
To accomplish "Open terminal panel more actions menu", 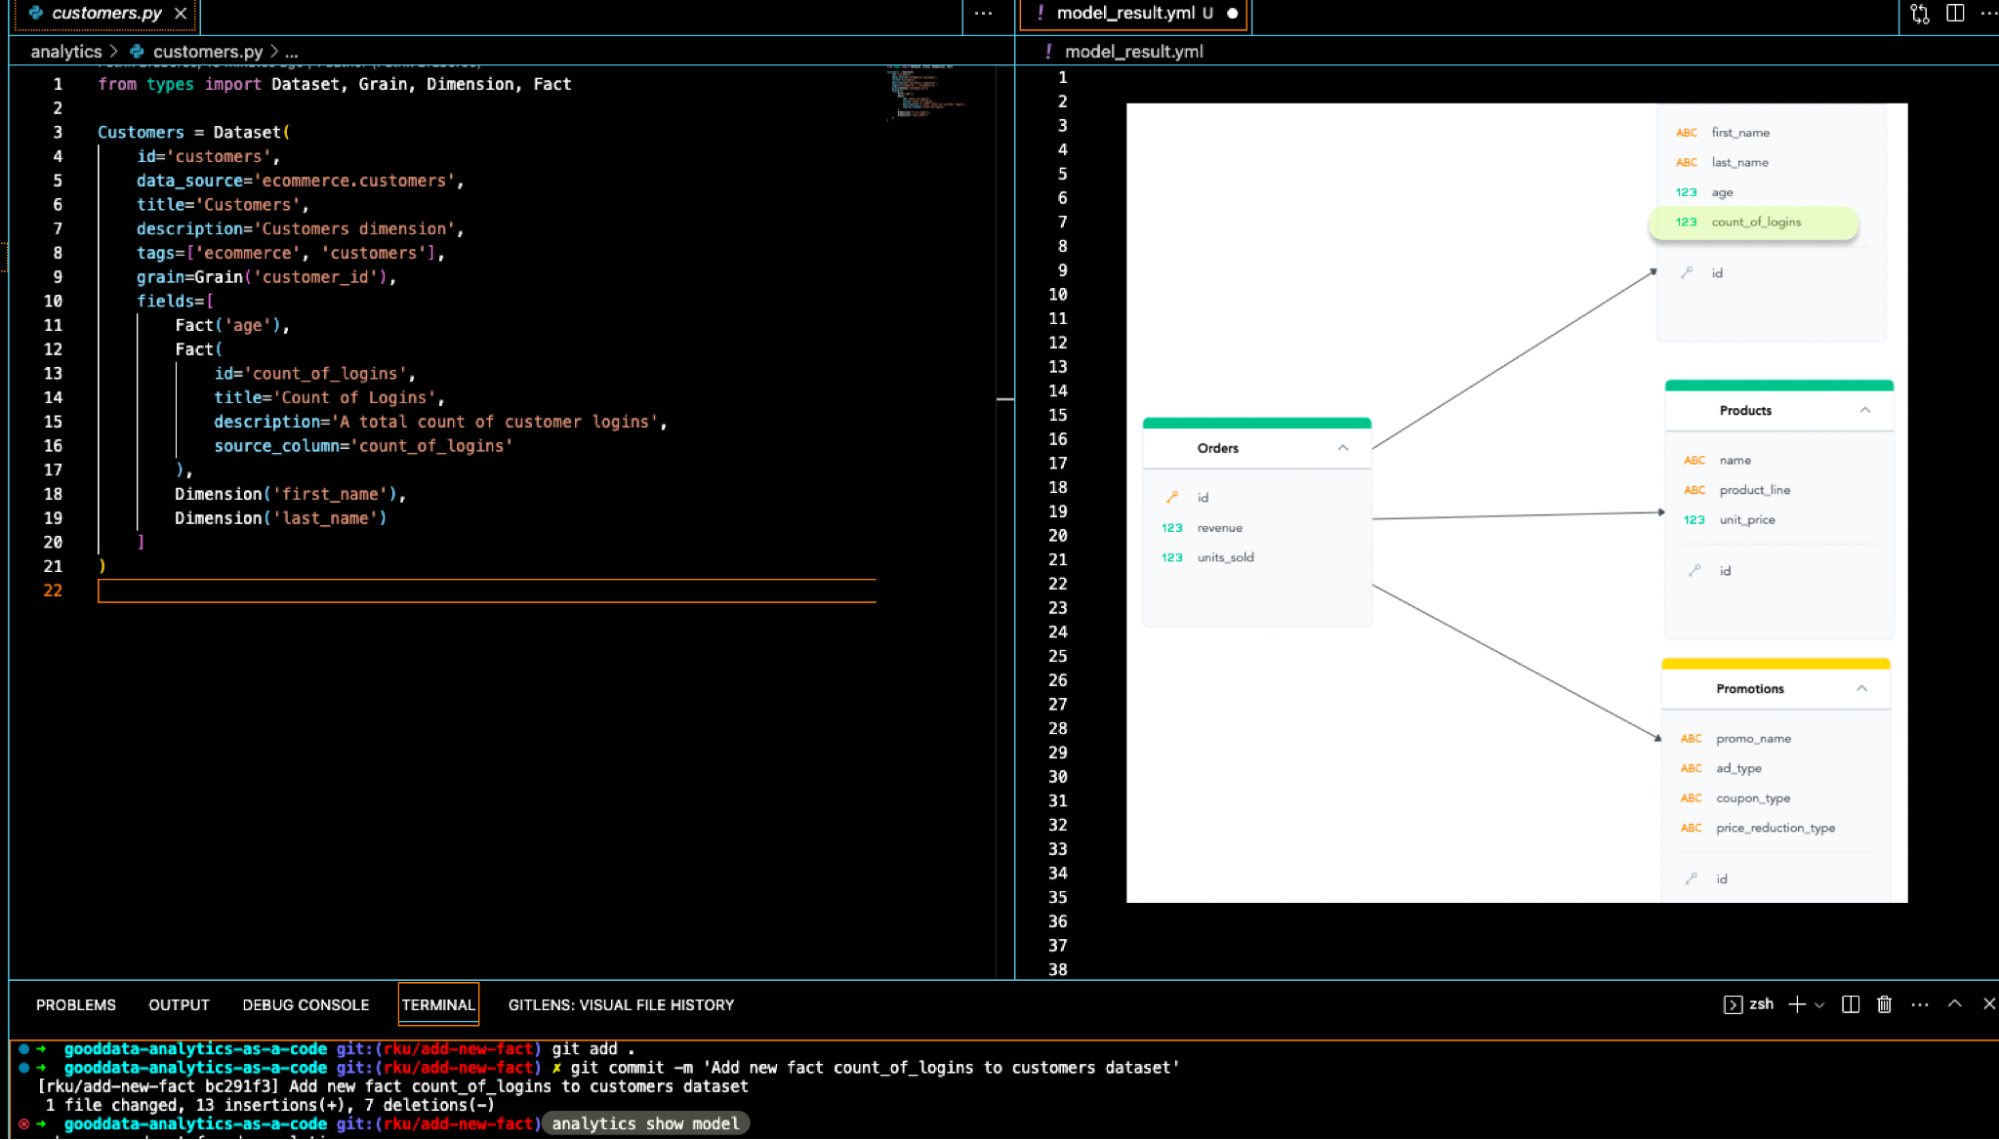I will [x=1919, y=1004].
